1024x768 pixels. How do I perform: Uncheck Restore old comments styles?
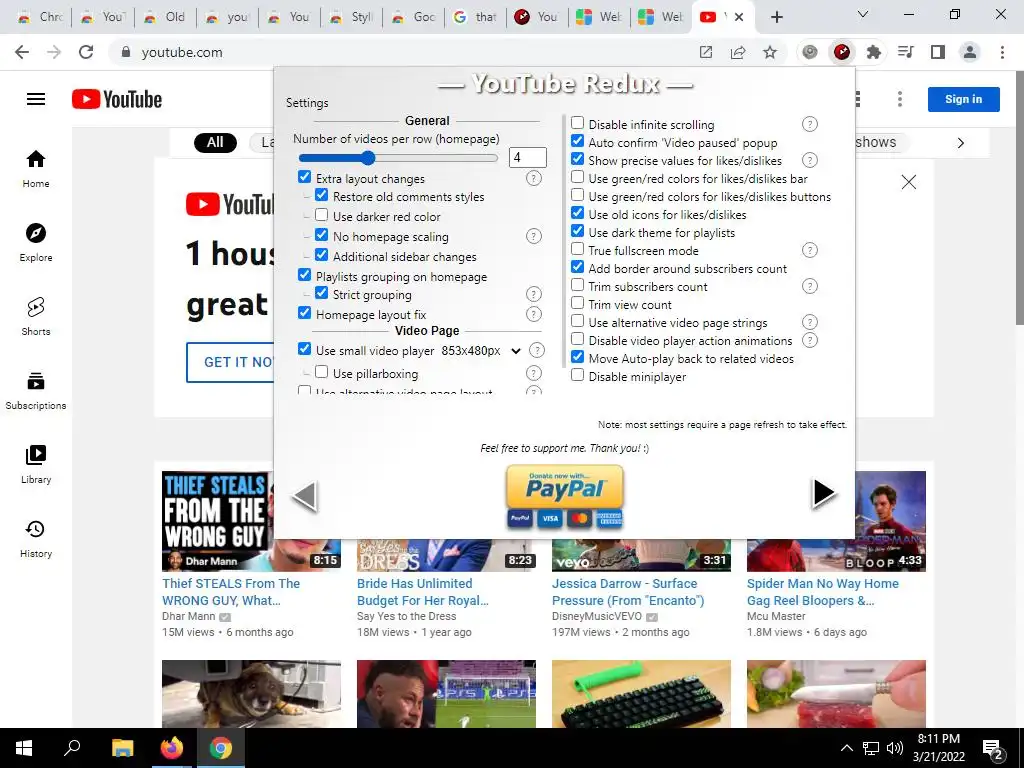click(321, 195)
